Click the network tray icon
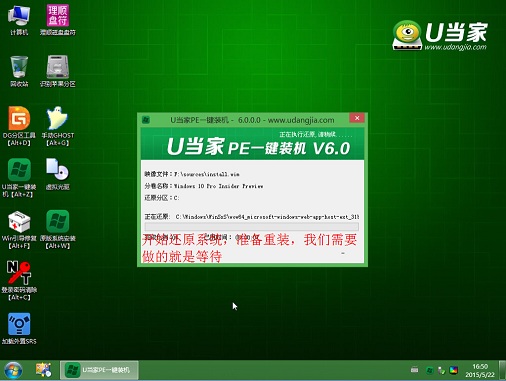 [442, 370]
